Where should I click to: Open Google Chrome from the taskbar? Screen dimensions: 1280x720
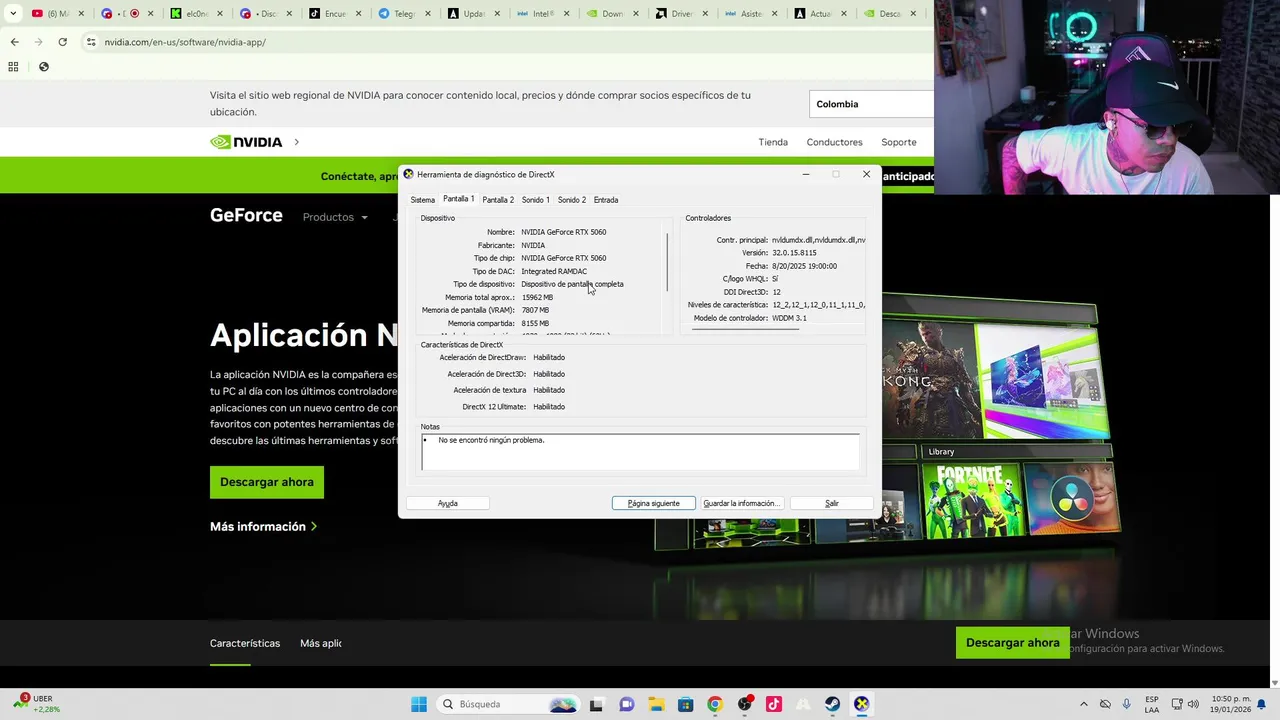click(714, 704)
